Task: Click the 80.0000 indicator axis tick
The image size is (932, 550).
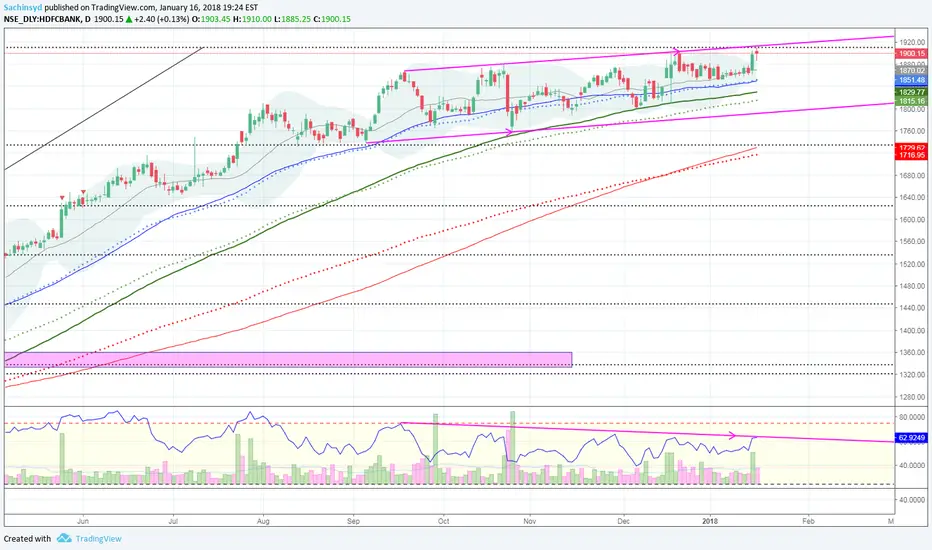Action: [912, 417]
